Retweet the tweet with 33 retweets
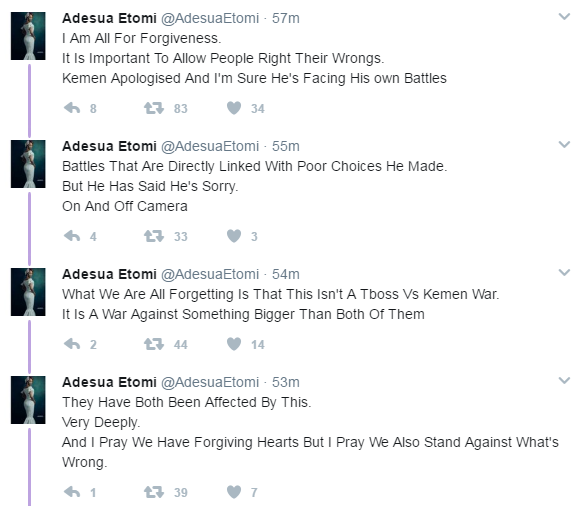This screenshot has width=580, height=506. point(154,236)
